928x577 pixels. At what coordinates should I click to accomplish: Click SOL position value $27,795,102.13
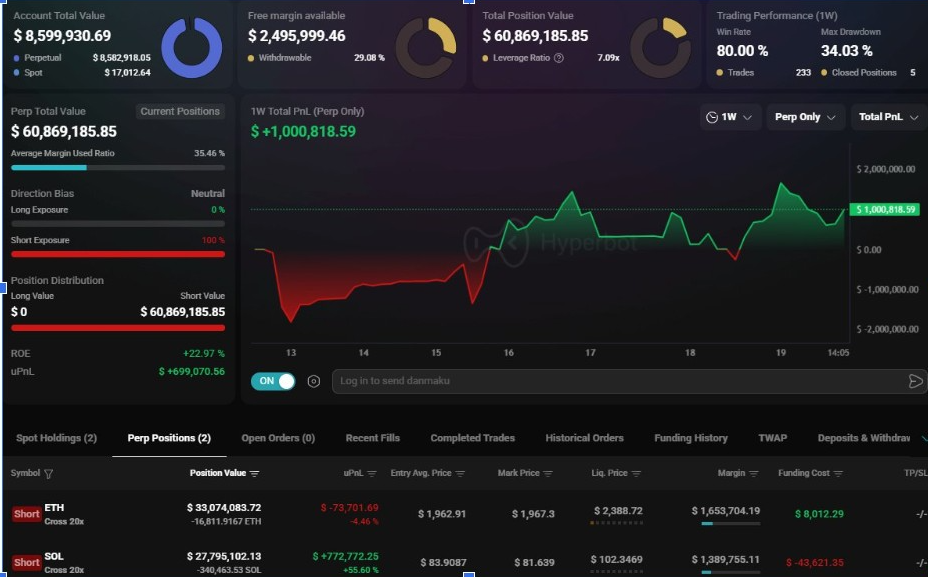[224, 556]
